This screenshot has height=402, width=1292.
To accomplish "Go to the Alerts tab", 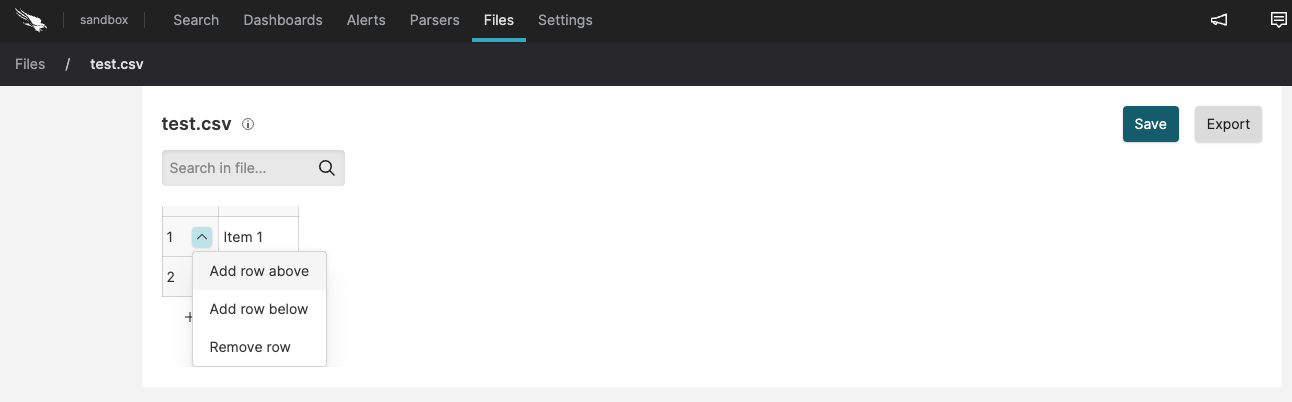I will (366, 20).
